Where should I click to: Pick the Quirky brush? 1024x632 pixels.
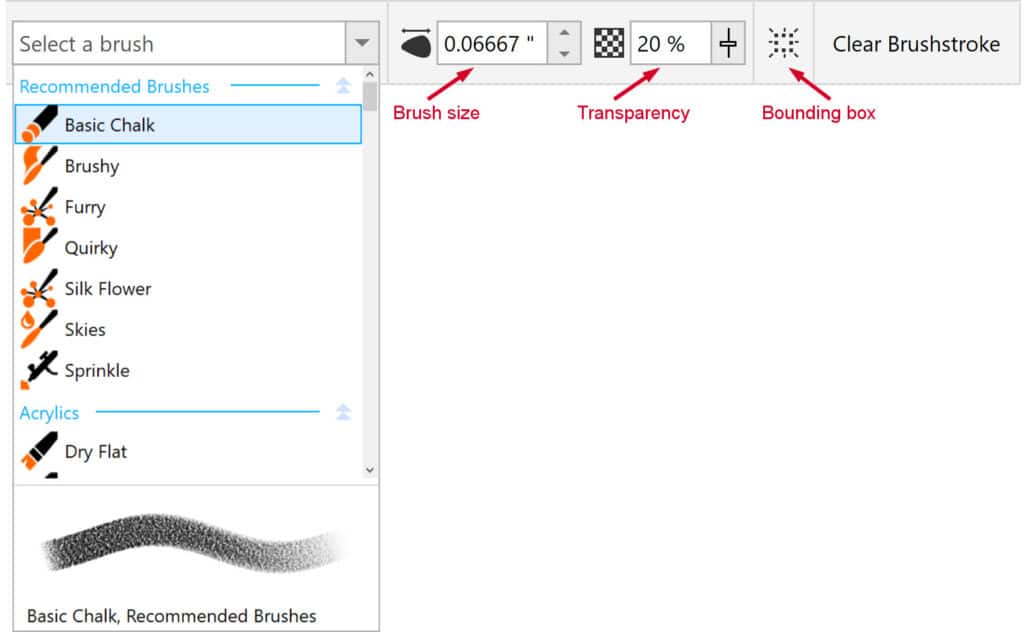point(91,248)
